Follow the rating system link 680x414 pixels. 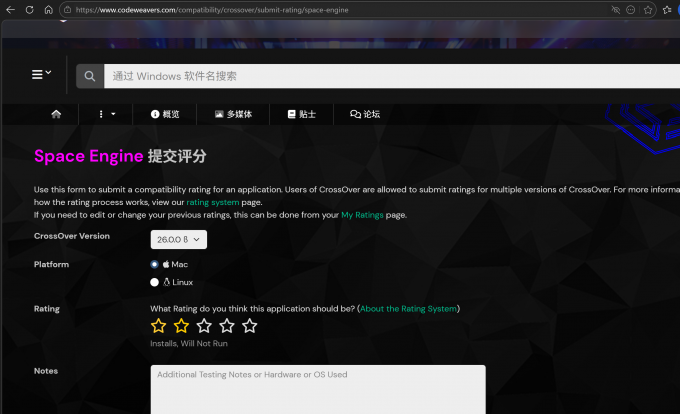(x=212, y=202)
